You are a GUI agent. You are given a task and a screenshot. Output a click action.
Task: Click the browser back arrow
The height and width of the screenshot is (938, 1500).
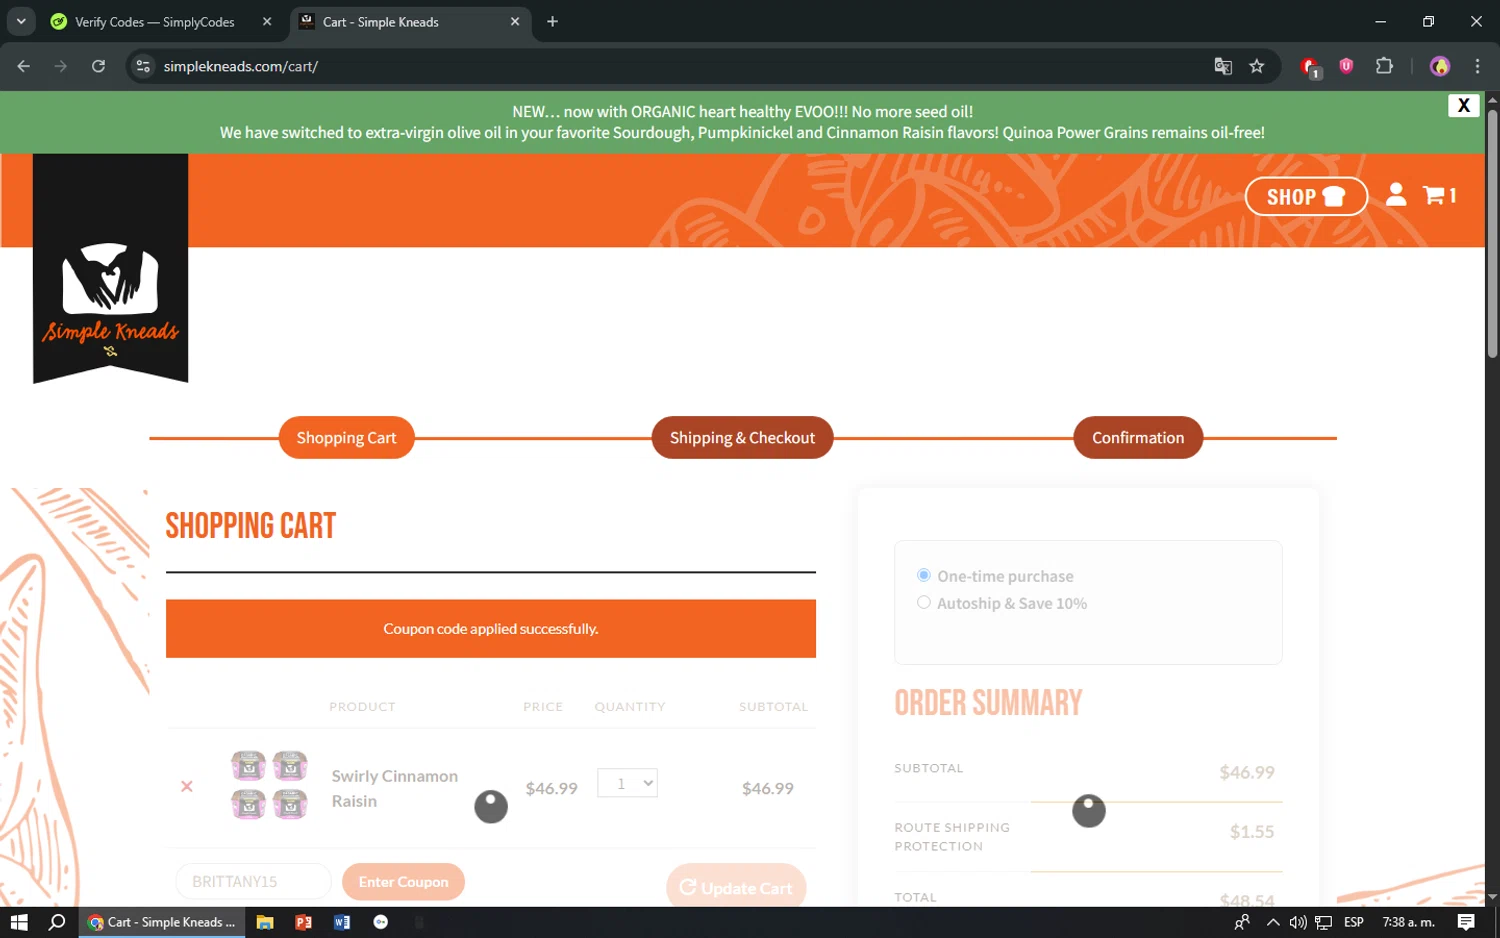coord(24,66)
